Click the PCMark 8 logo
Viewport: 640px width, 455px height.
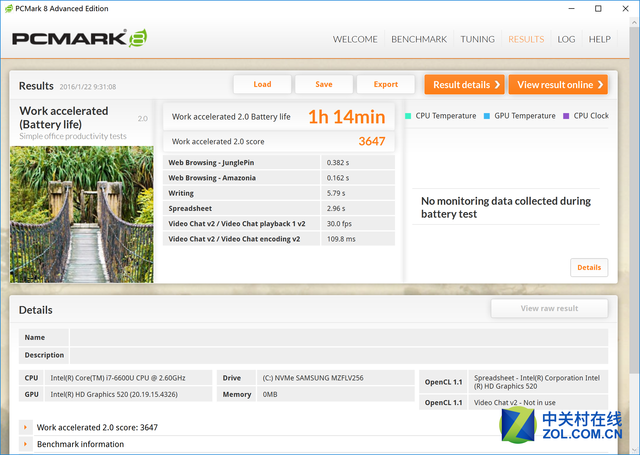[80, 38]
